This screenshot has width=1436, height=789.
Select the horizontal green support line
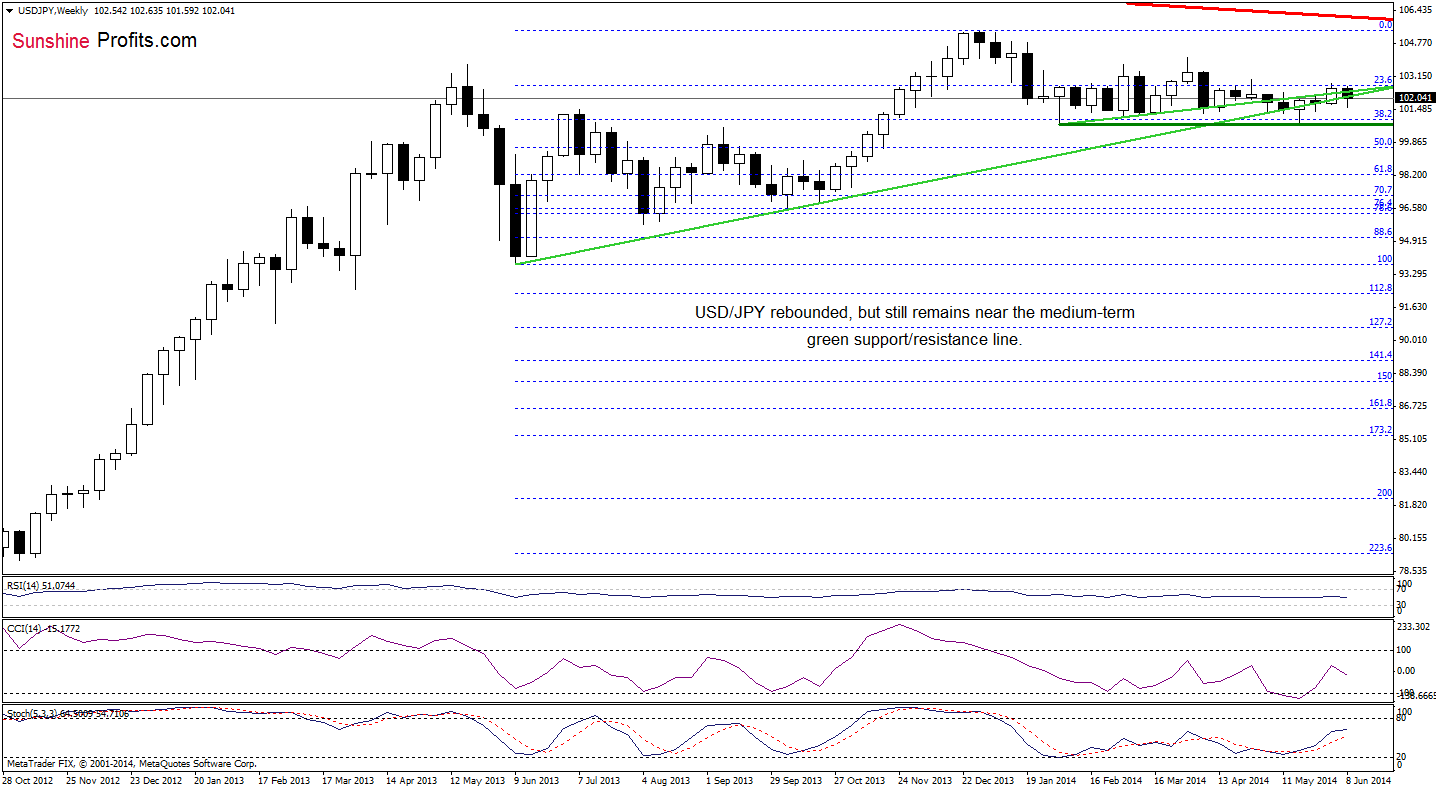pos(1226,124)
